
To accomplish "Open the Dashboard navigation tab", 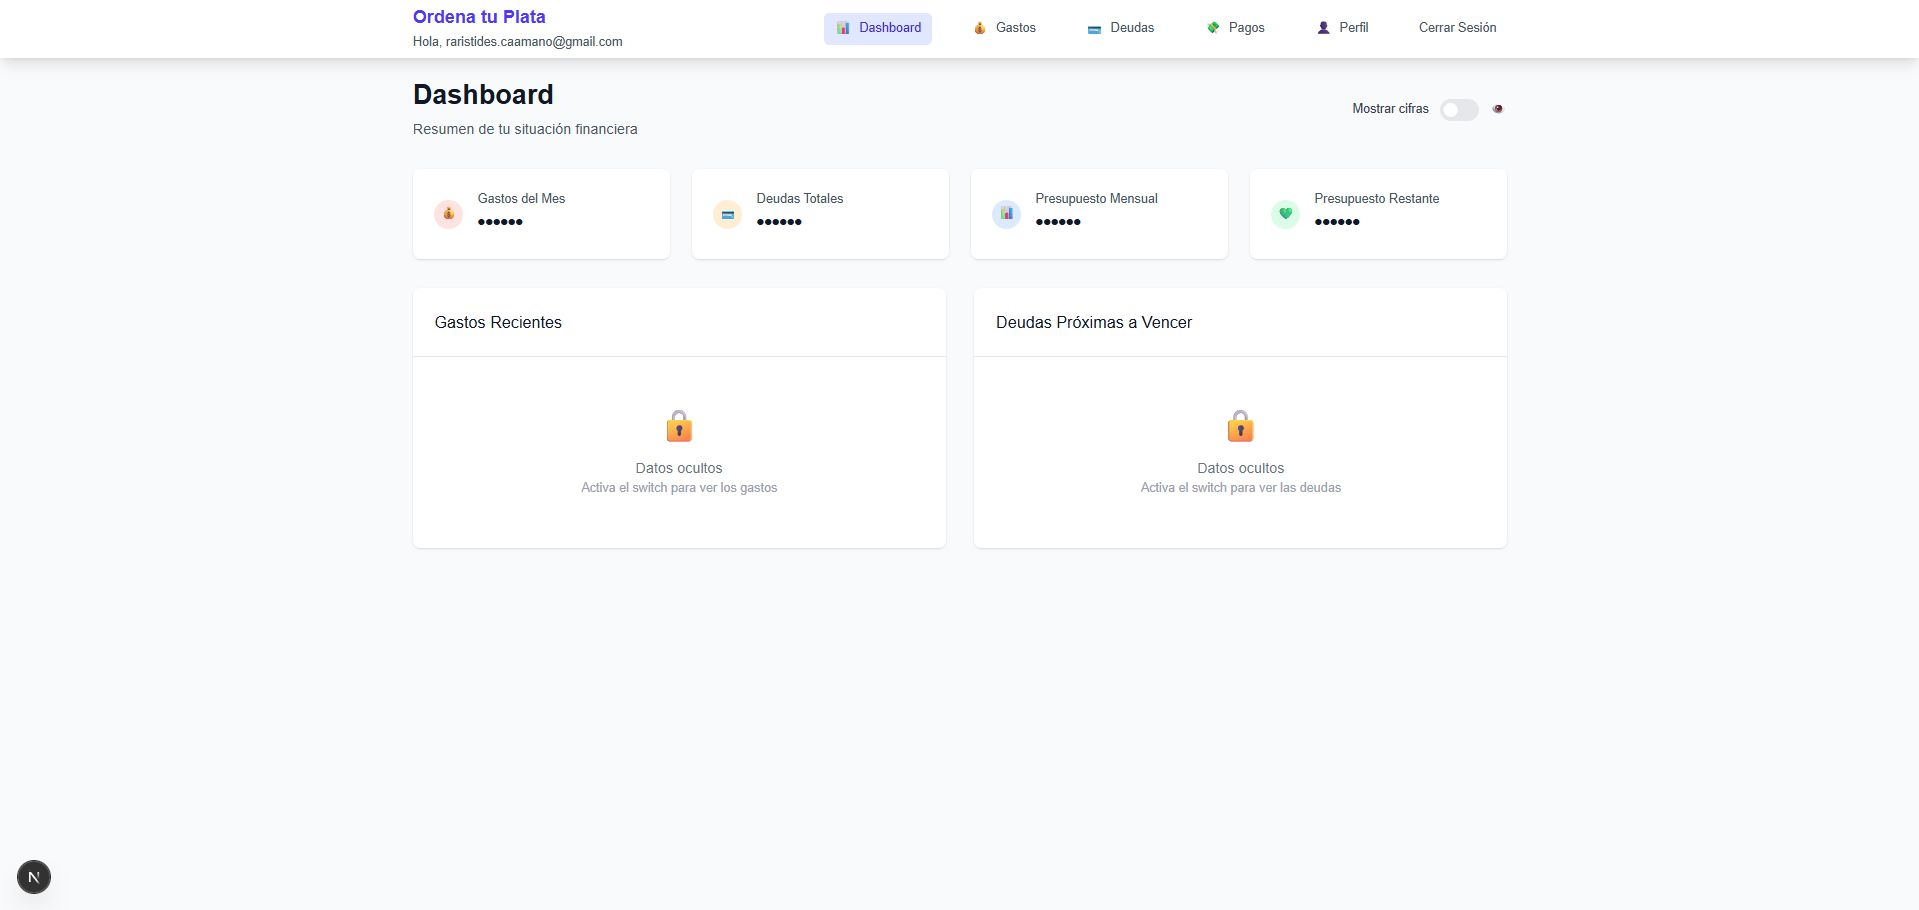I will (x=878, y=28).
